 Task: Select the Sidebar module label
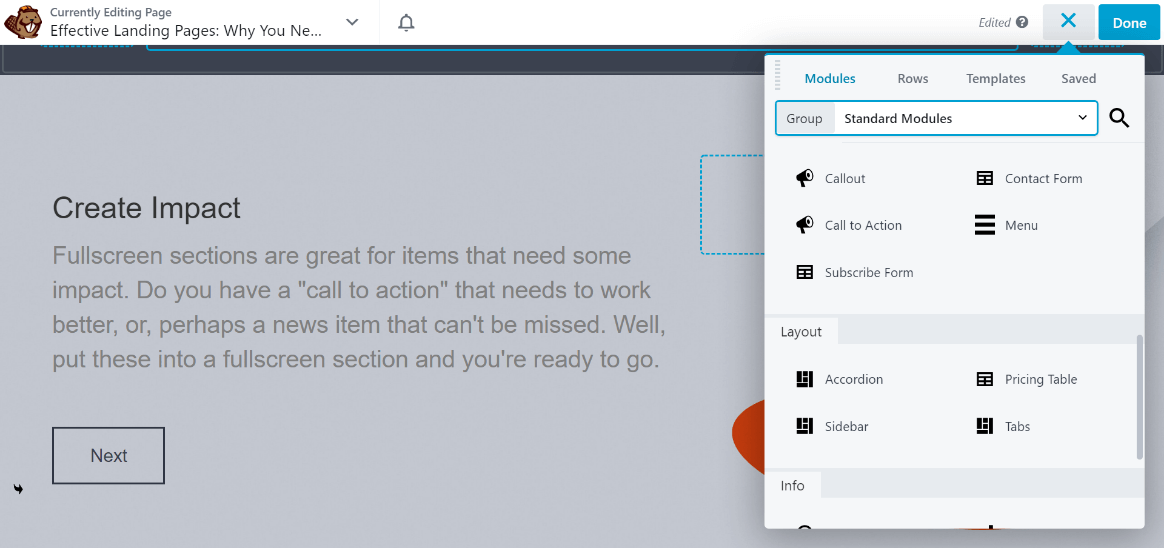tap(846, 426)
